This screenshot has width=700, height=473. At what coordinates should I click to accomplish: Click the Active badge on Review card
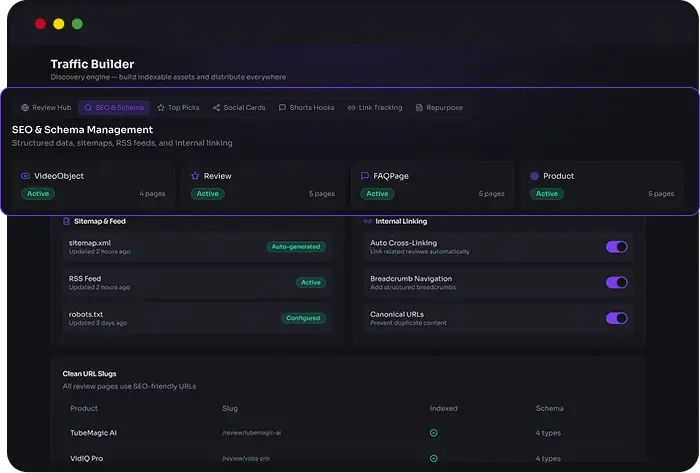[x=208, y=194]
